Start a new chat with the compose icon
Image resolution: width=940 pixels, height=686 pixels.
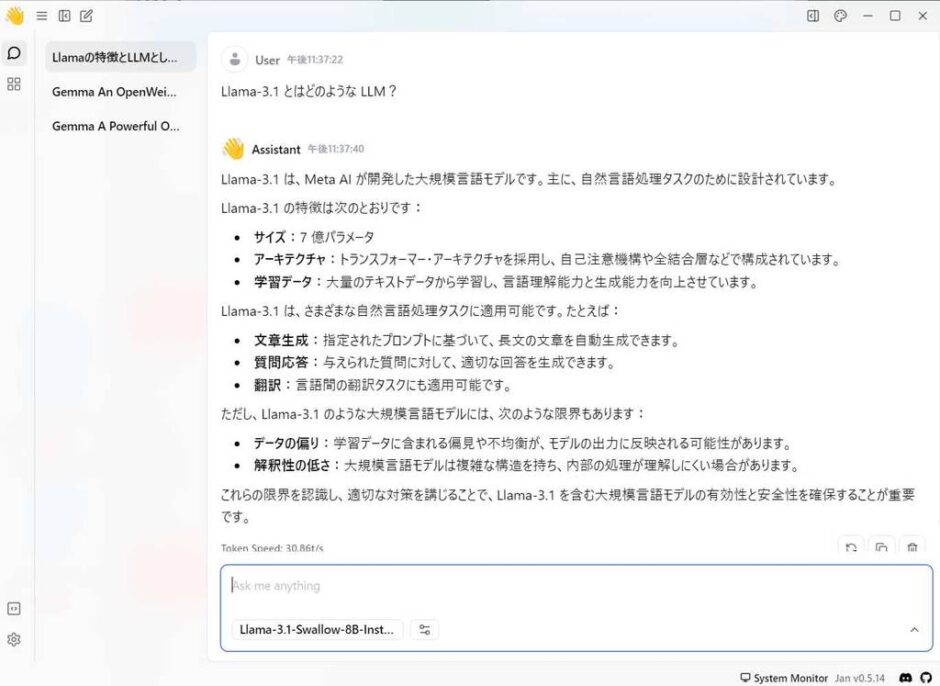tap(86, 16)
